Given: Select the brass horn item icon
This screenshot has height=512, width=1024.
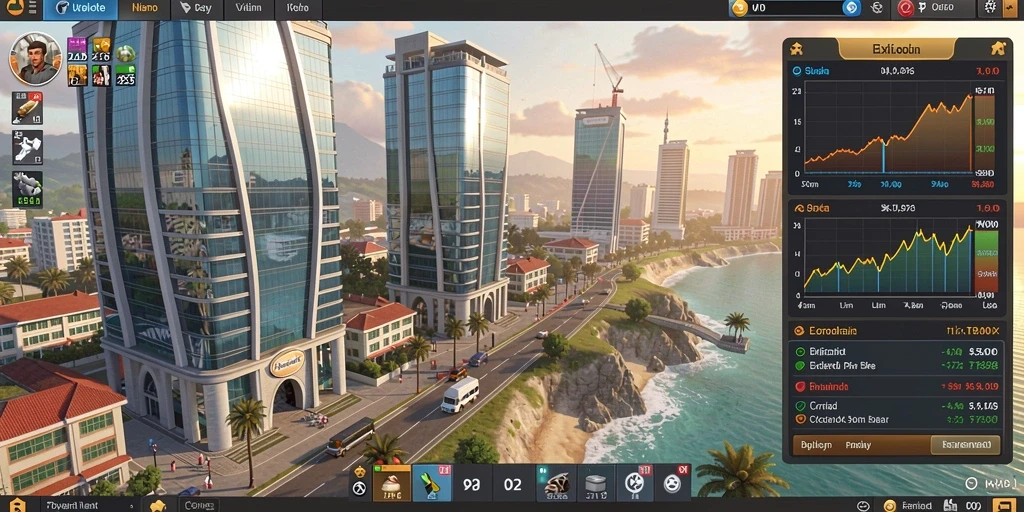Looking at the screenshot, I should (27, 109).
